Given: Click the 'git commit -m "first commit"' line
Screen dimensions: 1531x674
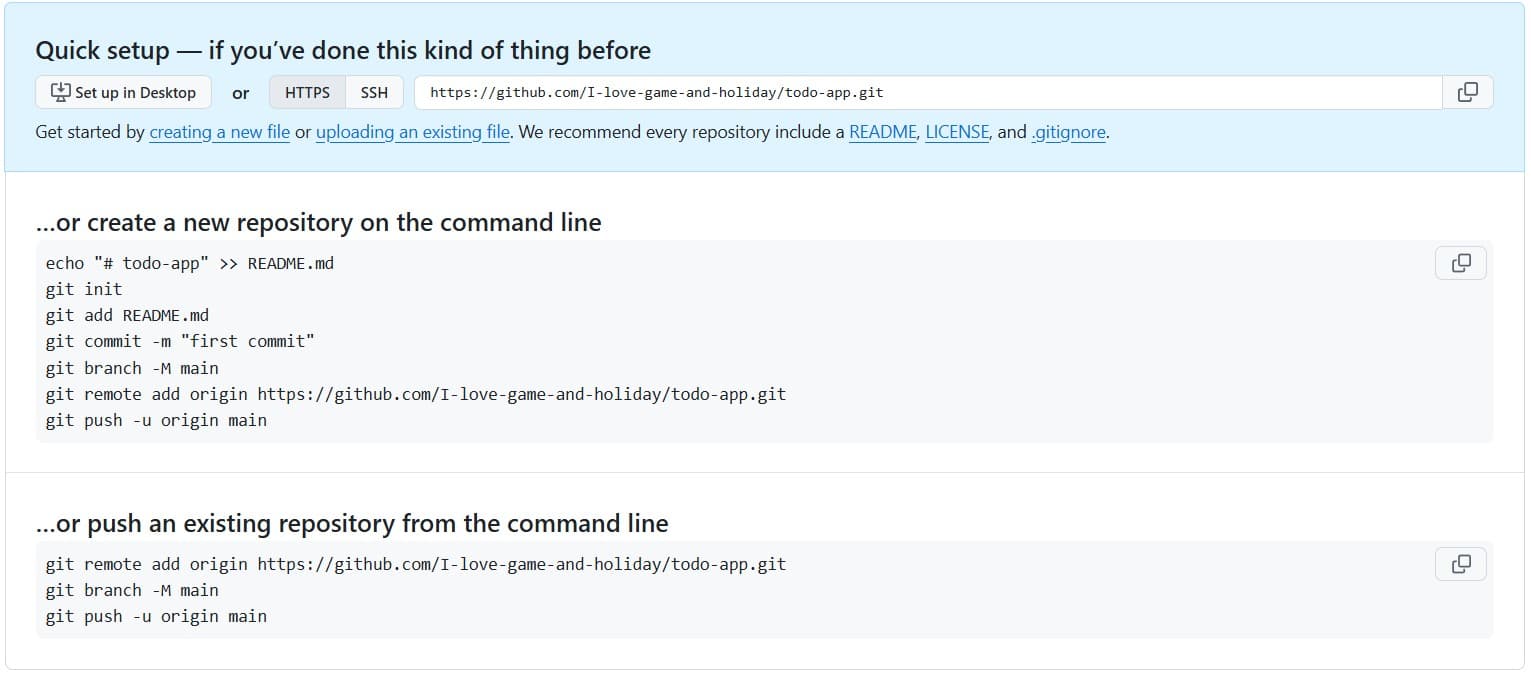Looking at the screenshot, I should [x=180, y=341].
